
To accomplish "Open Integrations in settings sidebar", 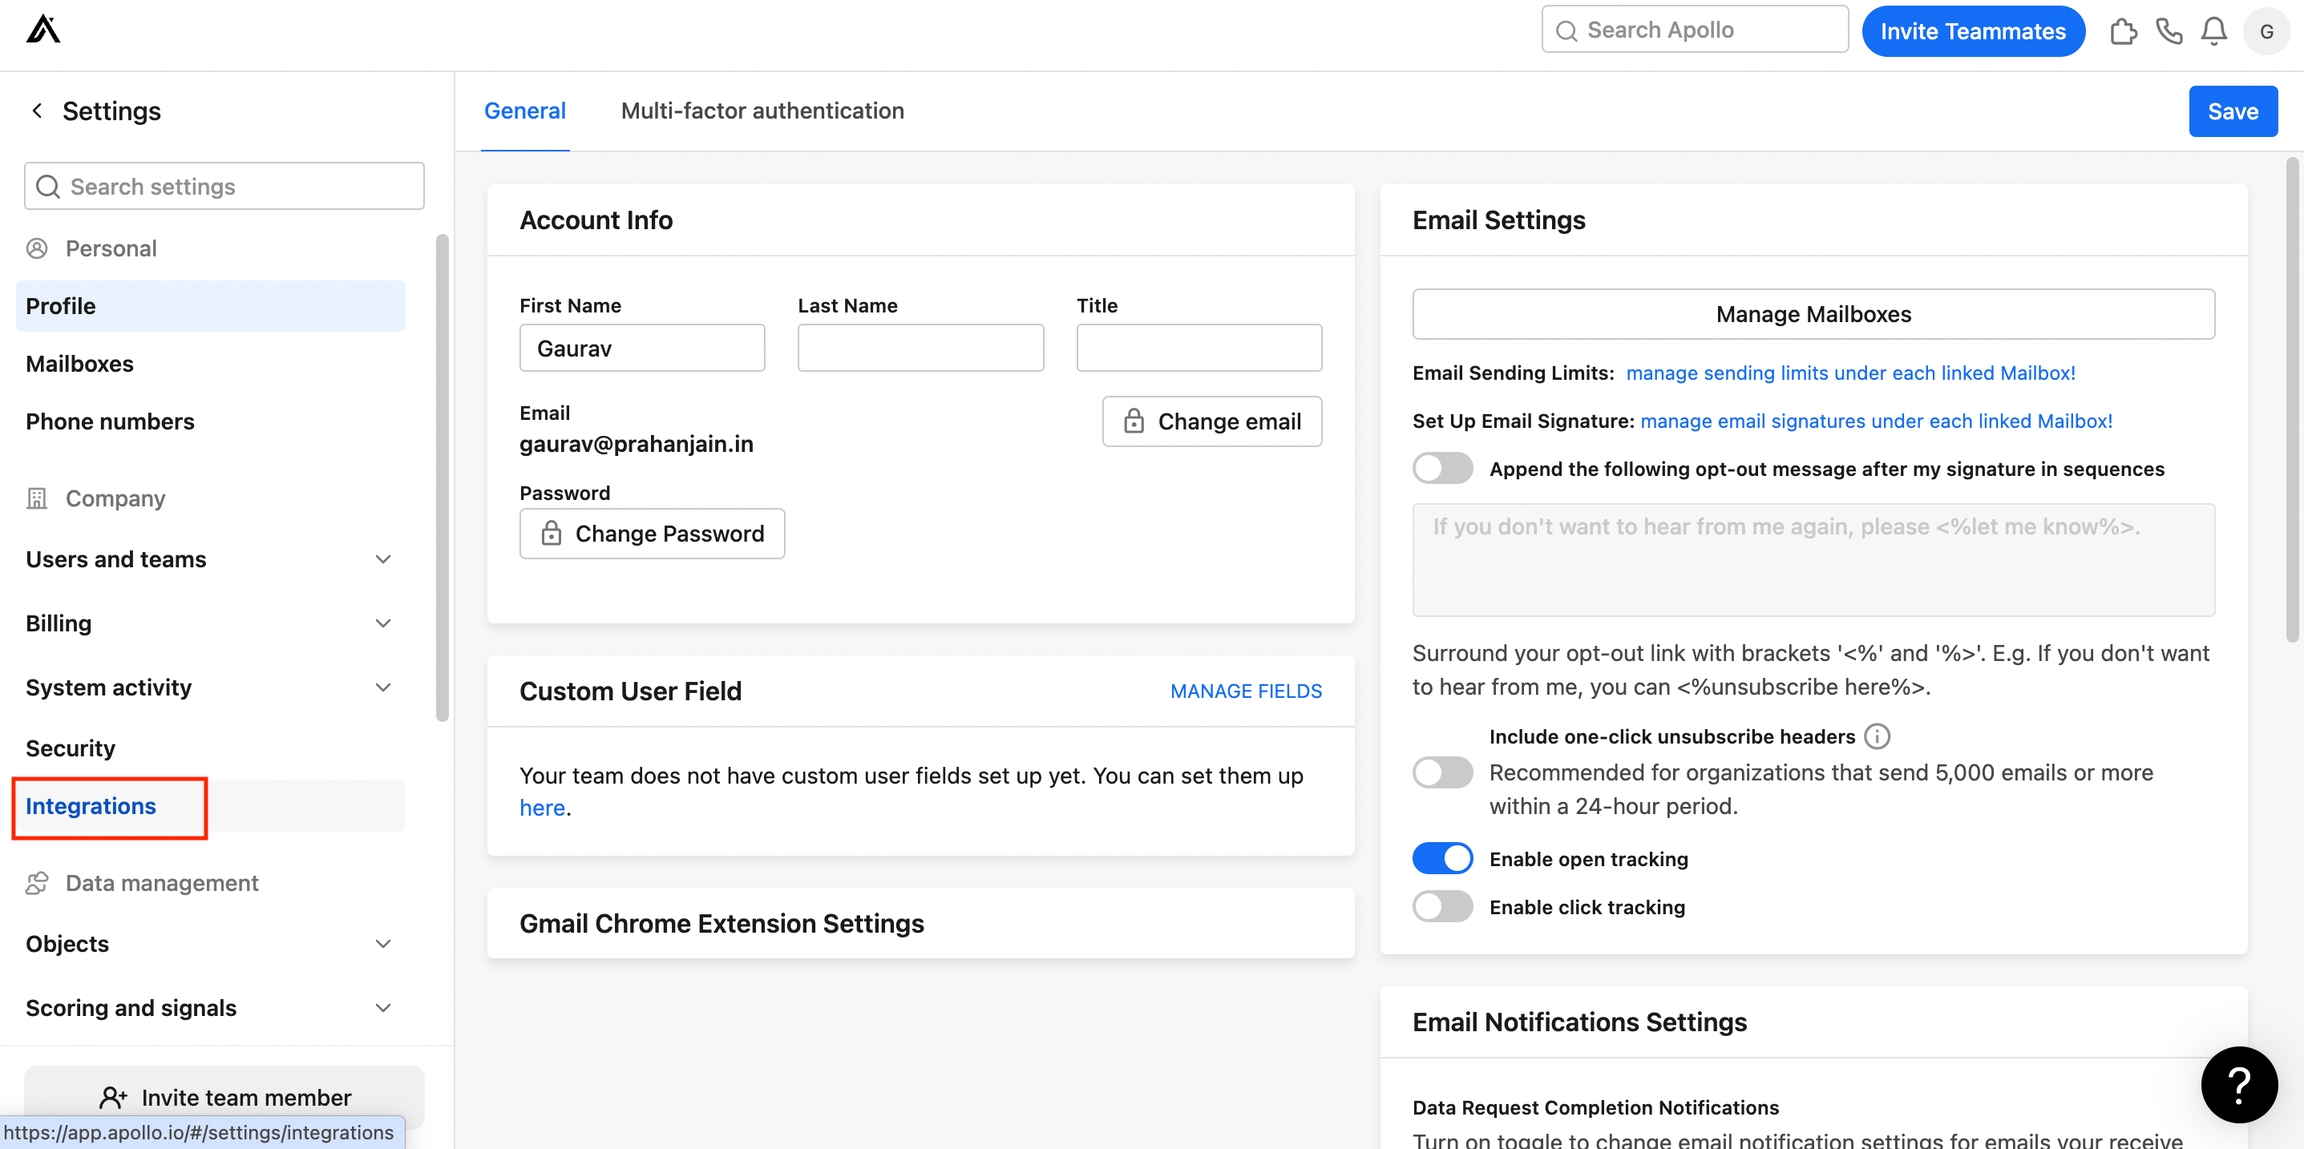I will click(91, 806).
